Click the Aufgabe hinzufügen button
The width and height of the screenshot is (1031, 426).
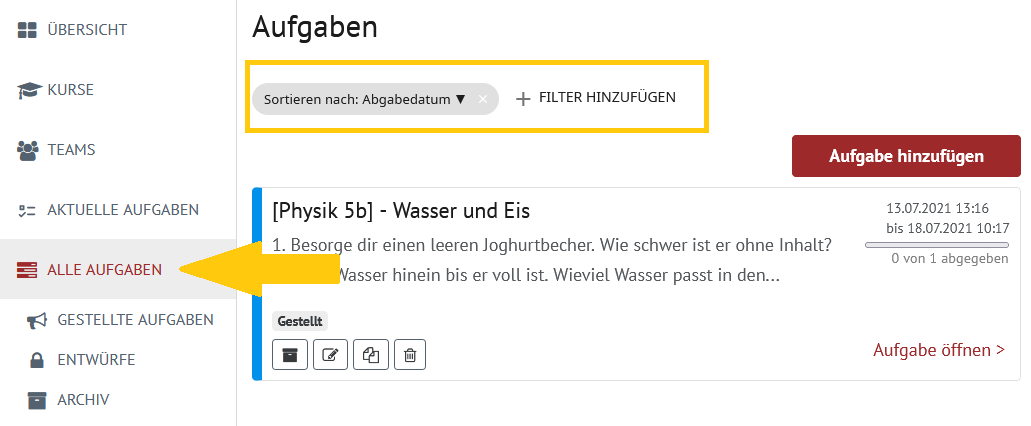point(906,156)
